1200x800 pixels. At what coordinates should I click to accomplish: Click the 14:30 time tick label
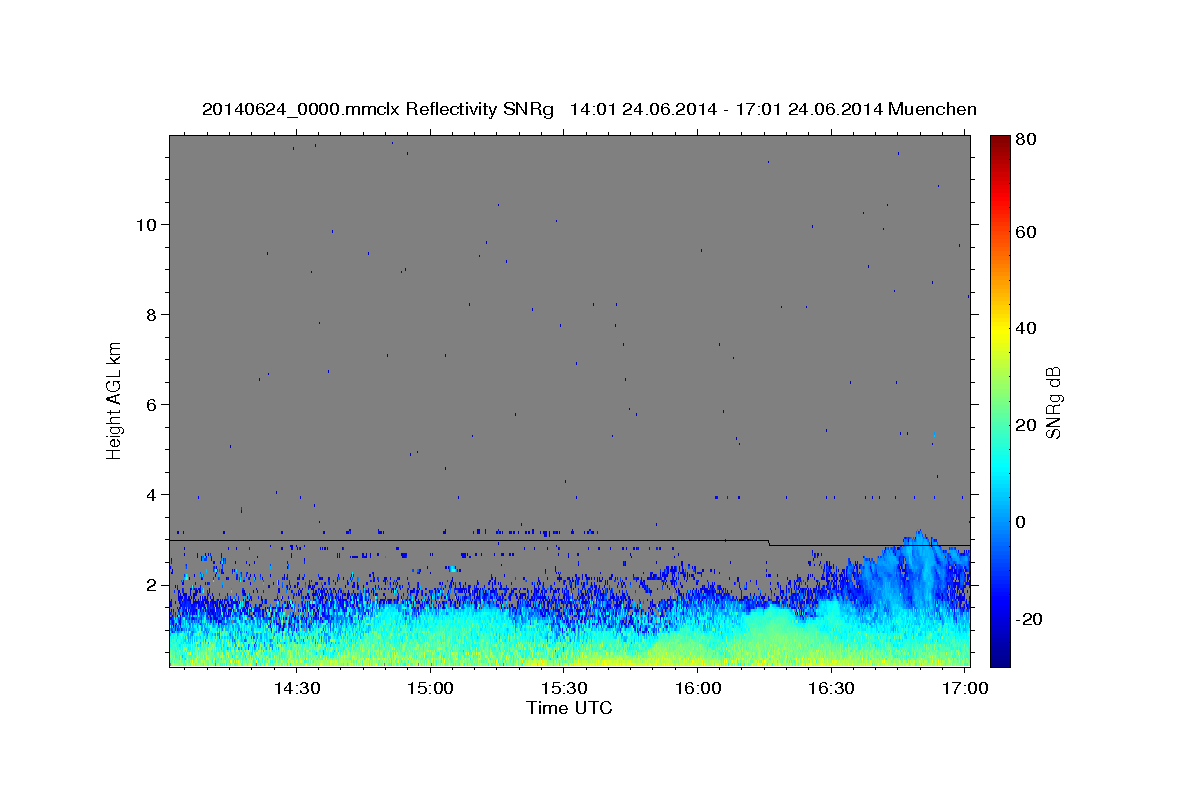point(297,689)
